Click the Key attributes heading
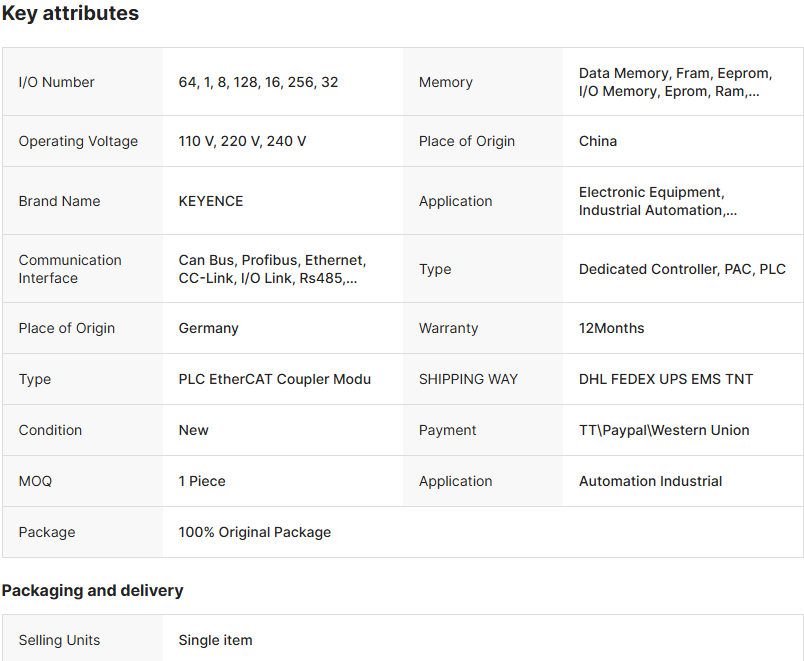804x661 pixels. pos(70,14)
